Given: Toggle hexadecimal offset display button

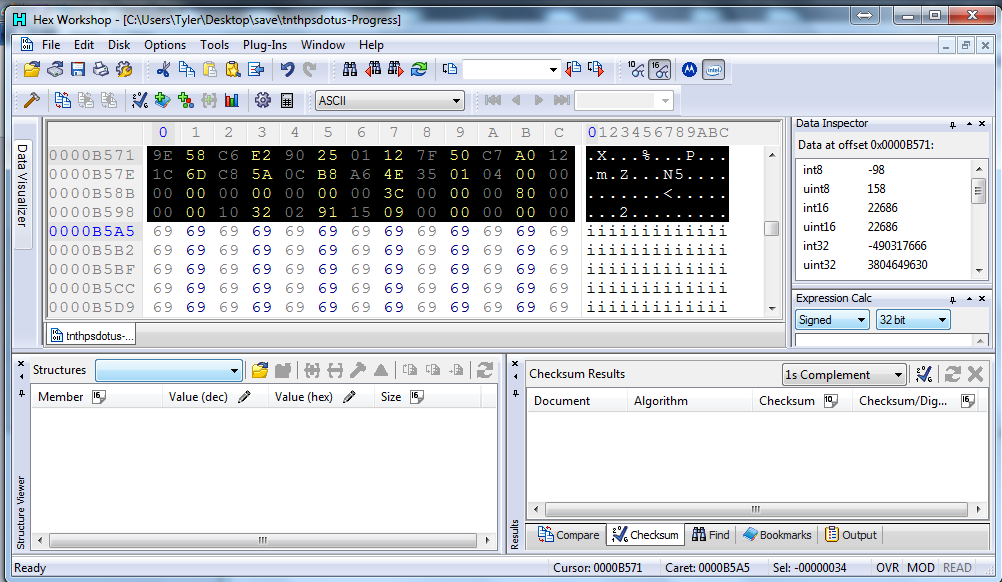Looking at the screenshot, I should tap(659, 70).
